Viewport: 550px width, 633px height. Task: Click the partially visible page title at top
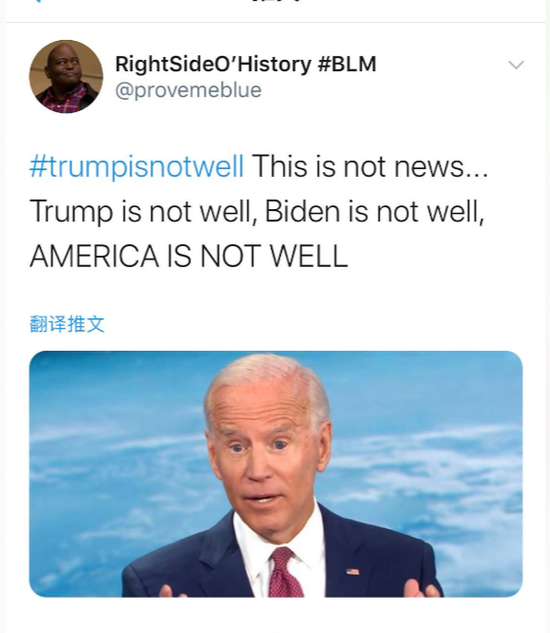click(276, 1)
